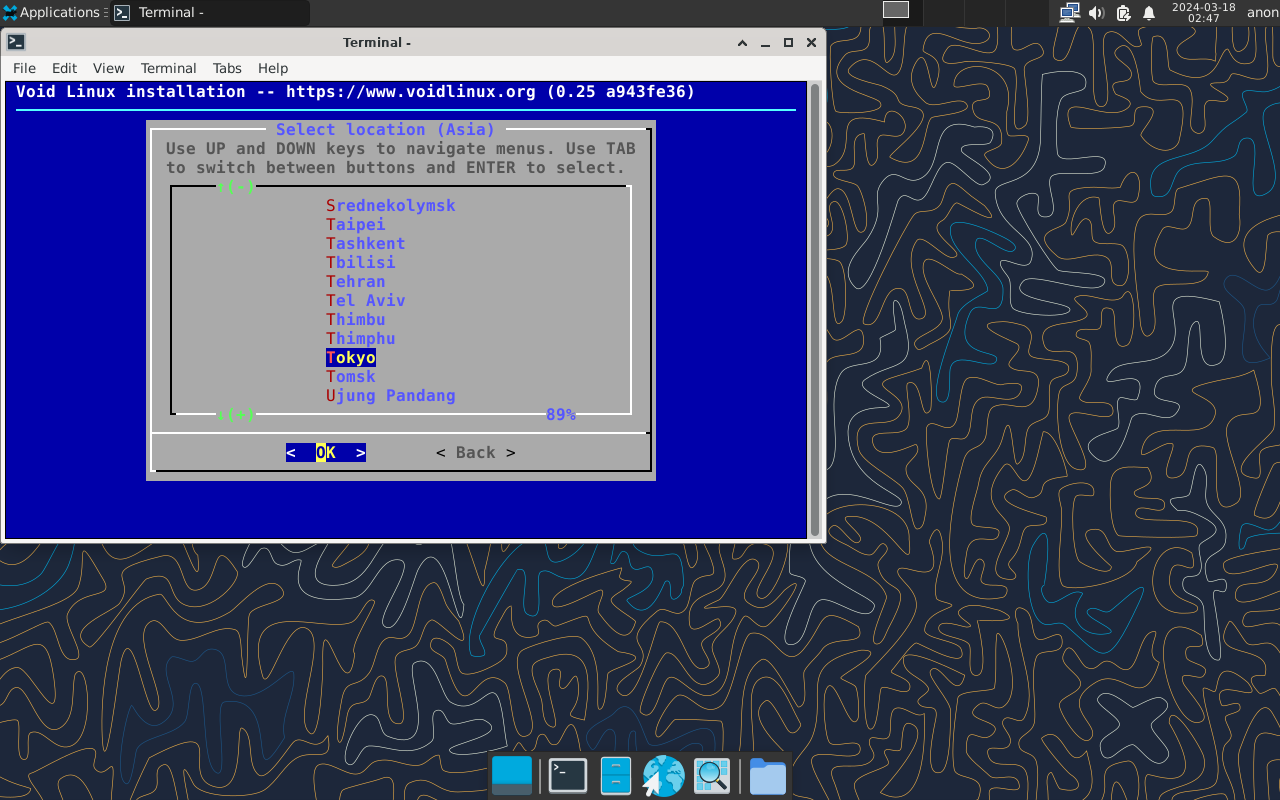
Task: Click the Back button in the dialog
Action: (x=476, y=452)
